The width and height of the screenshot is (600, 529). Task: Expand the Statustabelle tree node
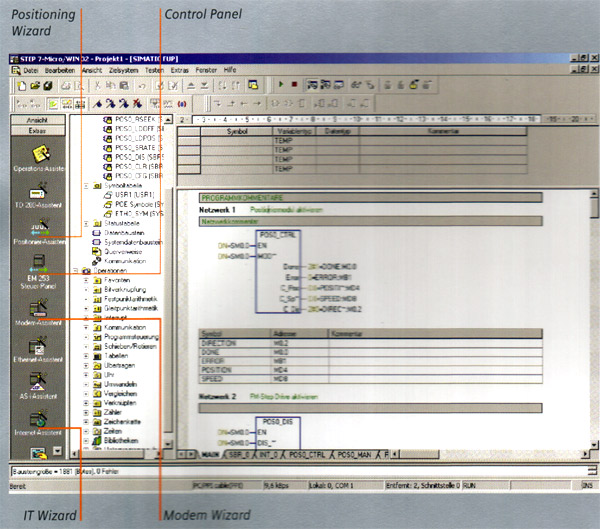[86, 223]
